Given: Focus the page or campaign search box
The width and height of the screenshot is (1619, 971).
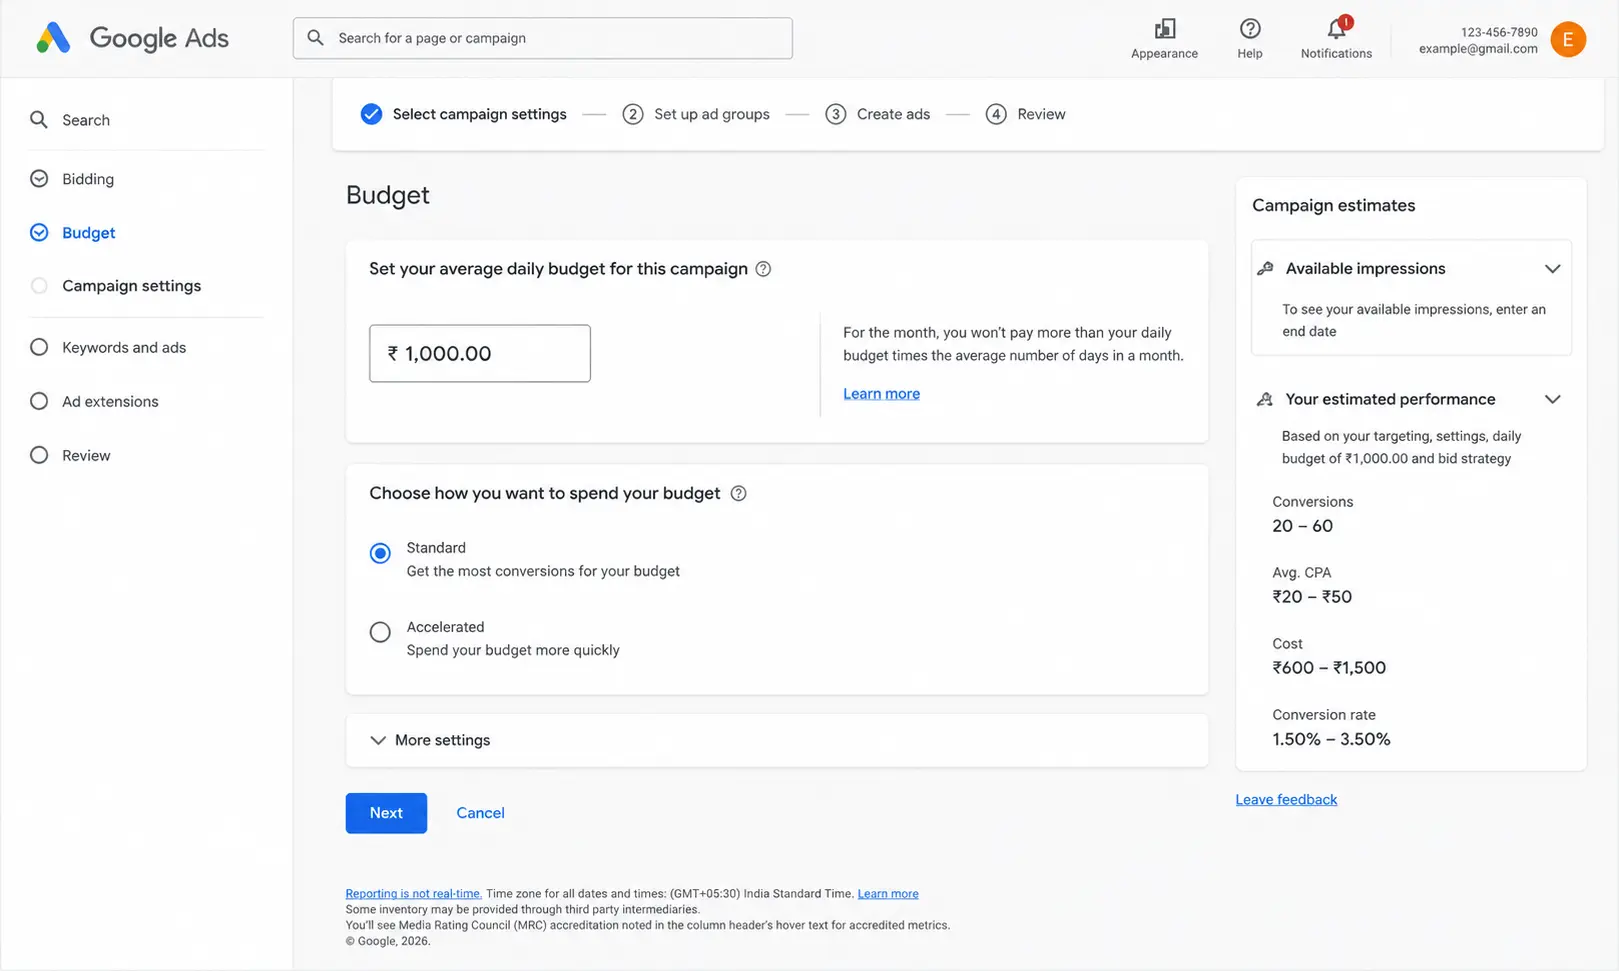Looking at the screenshot, I should click(x=543, y=38).
